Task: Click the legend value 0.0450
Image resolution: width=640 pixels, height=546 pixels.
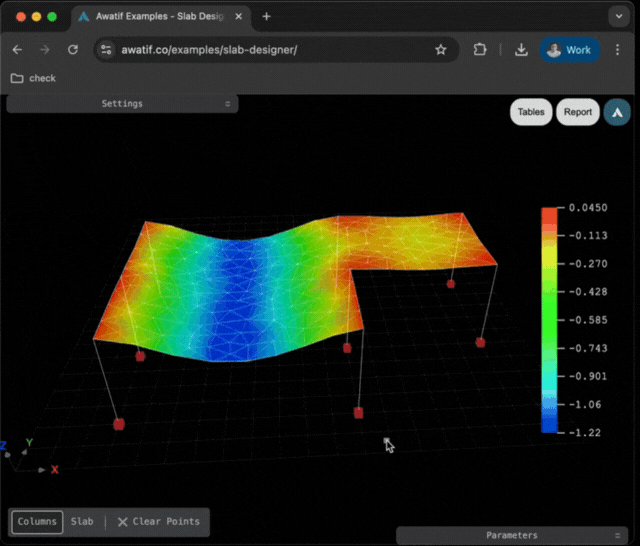Action: 588,208
